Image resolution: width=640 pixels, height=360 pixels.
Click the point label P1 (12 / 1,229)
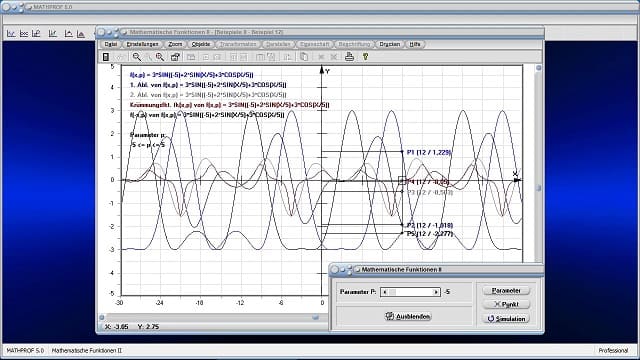point(429,152)
